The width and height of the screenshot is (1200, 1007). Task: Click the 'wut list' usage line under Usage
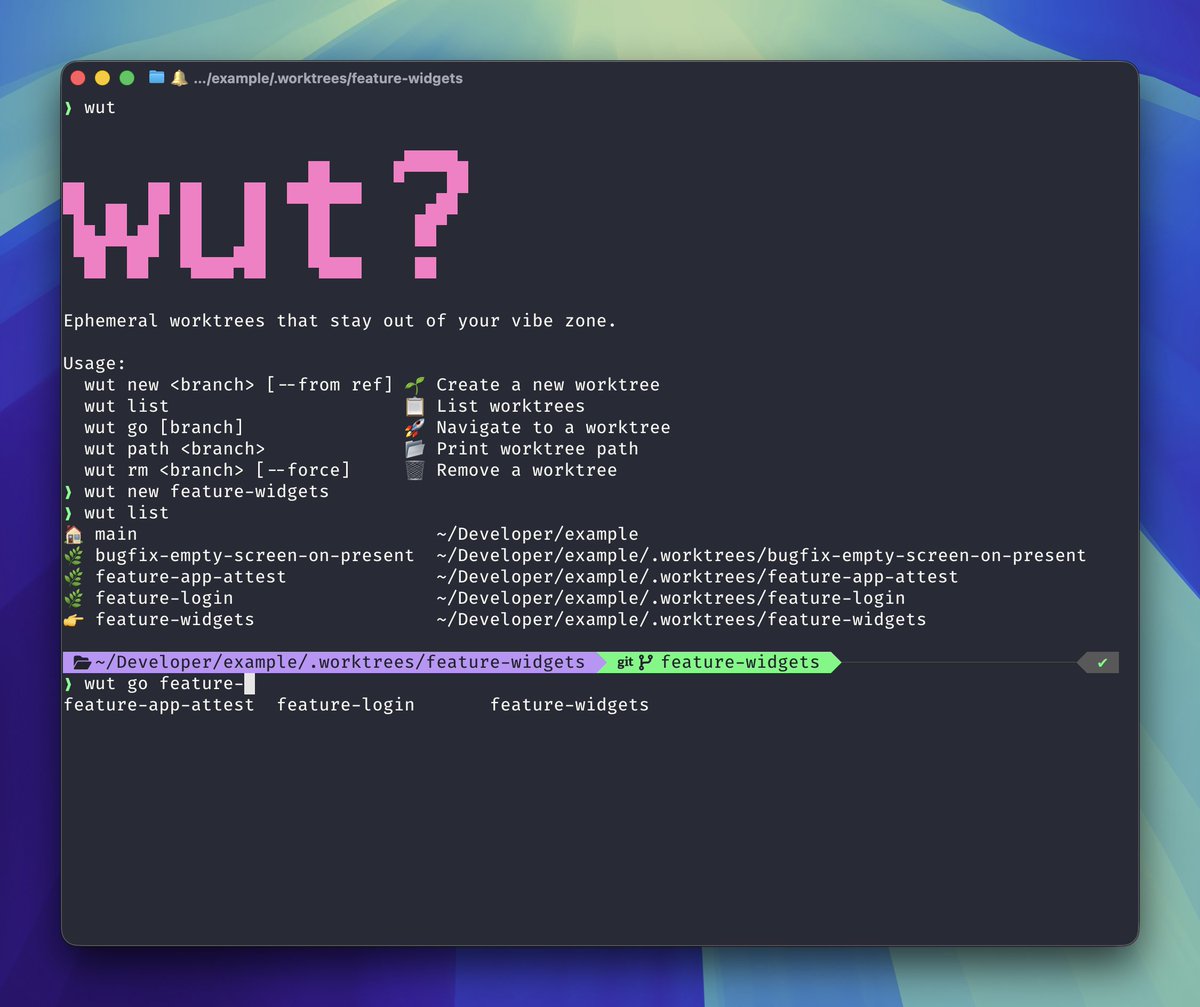point(127,406)
